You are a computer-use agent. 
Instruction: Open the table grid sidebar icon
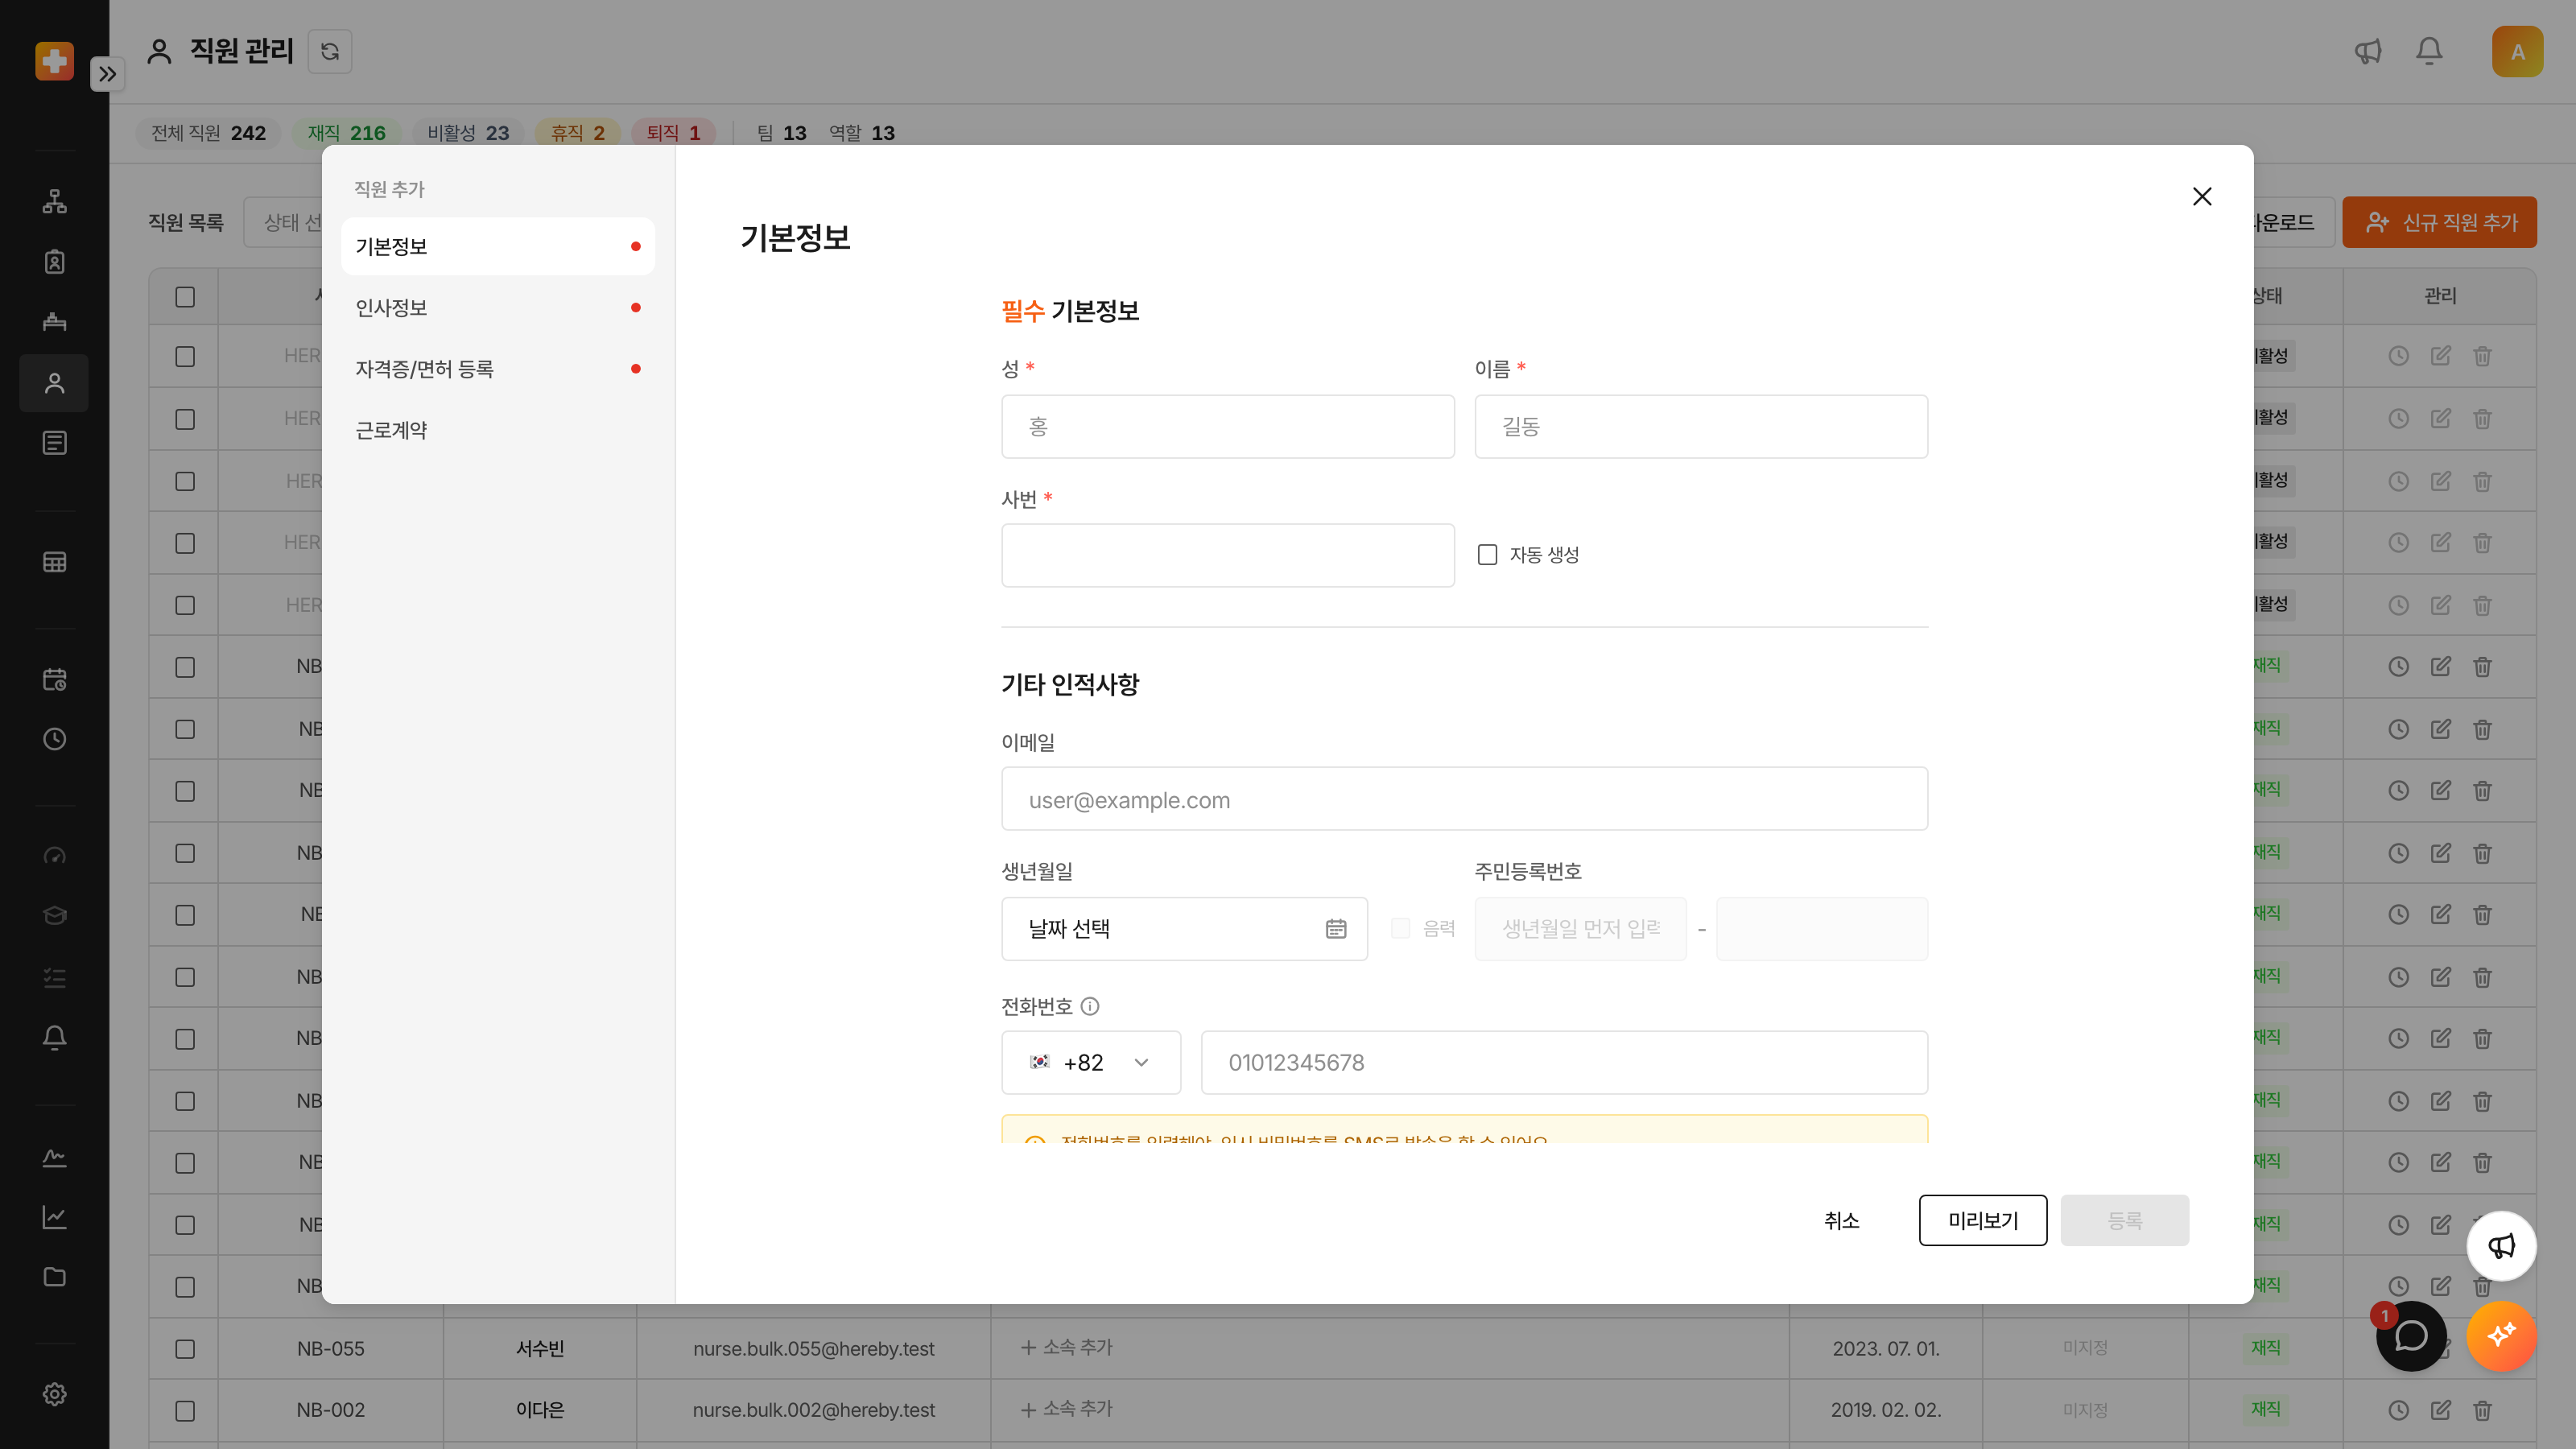pos(54,562)
